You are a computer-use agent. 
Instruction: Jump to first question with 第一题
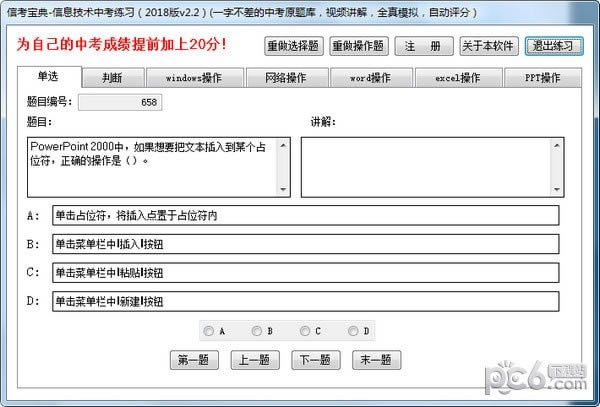(x=195, y=360)
